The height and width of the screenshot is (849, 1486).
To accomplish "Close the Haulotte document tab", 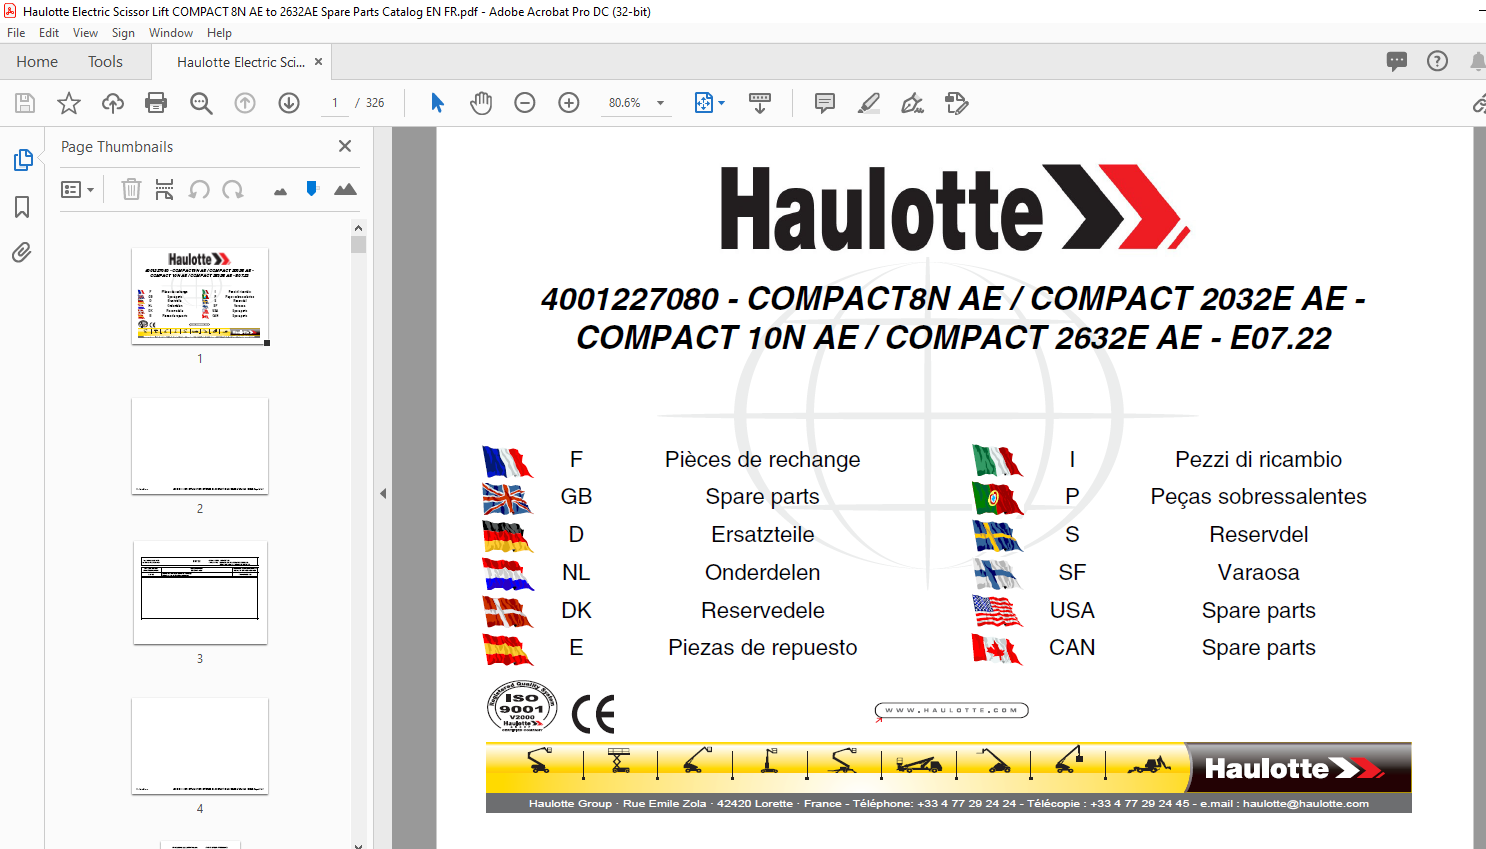I will (x=318, y=62).
